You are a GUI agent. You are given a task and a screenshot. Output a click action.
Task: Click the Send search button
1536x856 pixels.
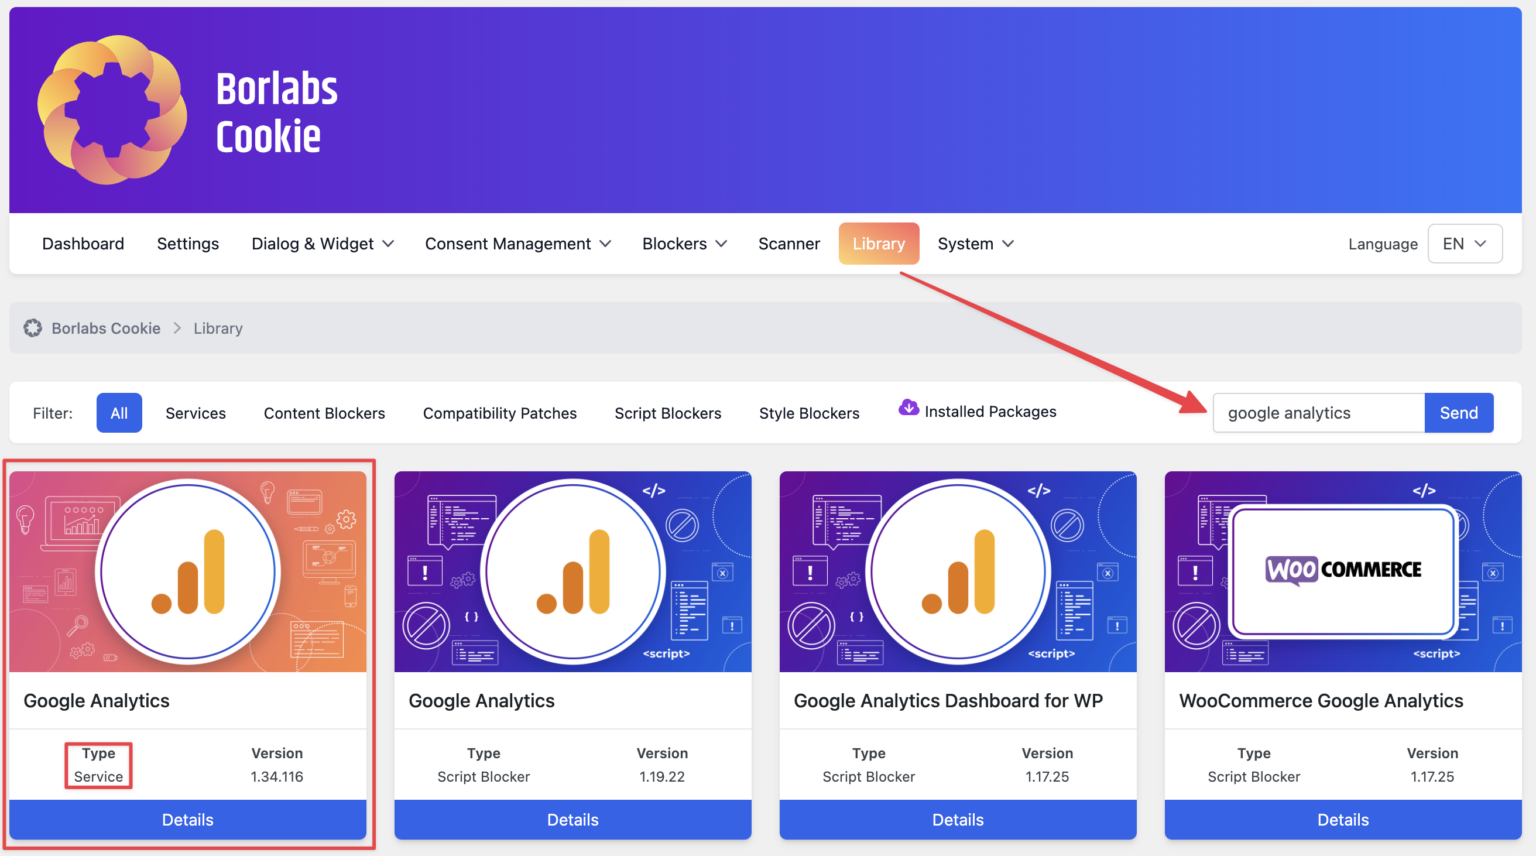point(1459,413)
